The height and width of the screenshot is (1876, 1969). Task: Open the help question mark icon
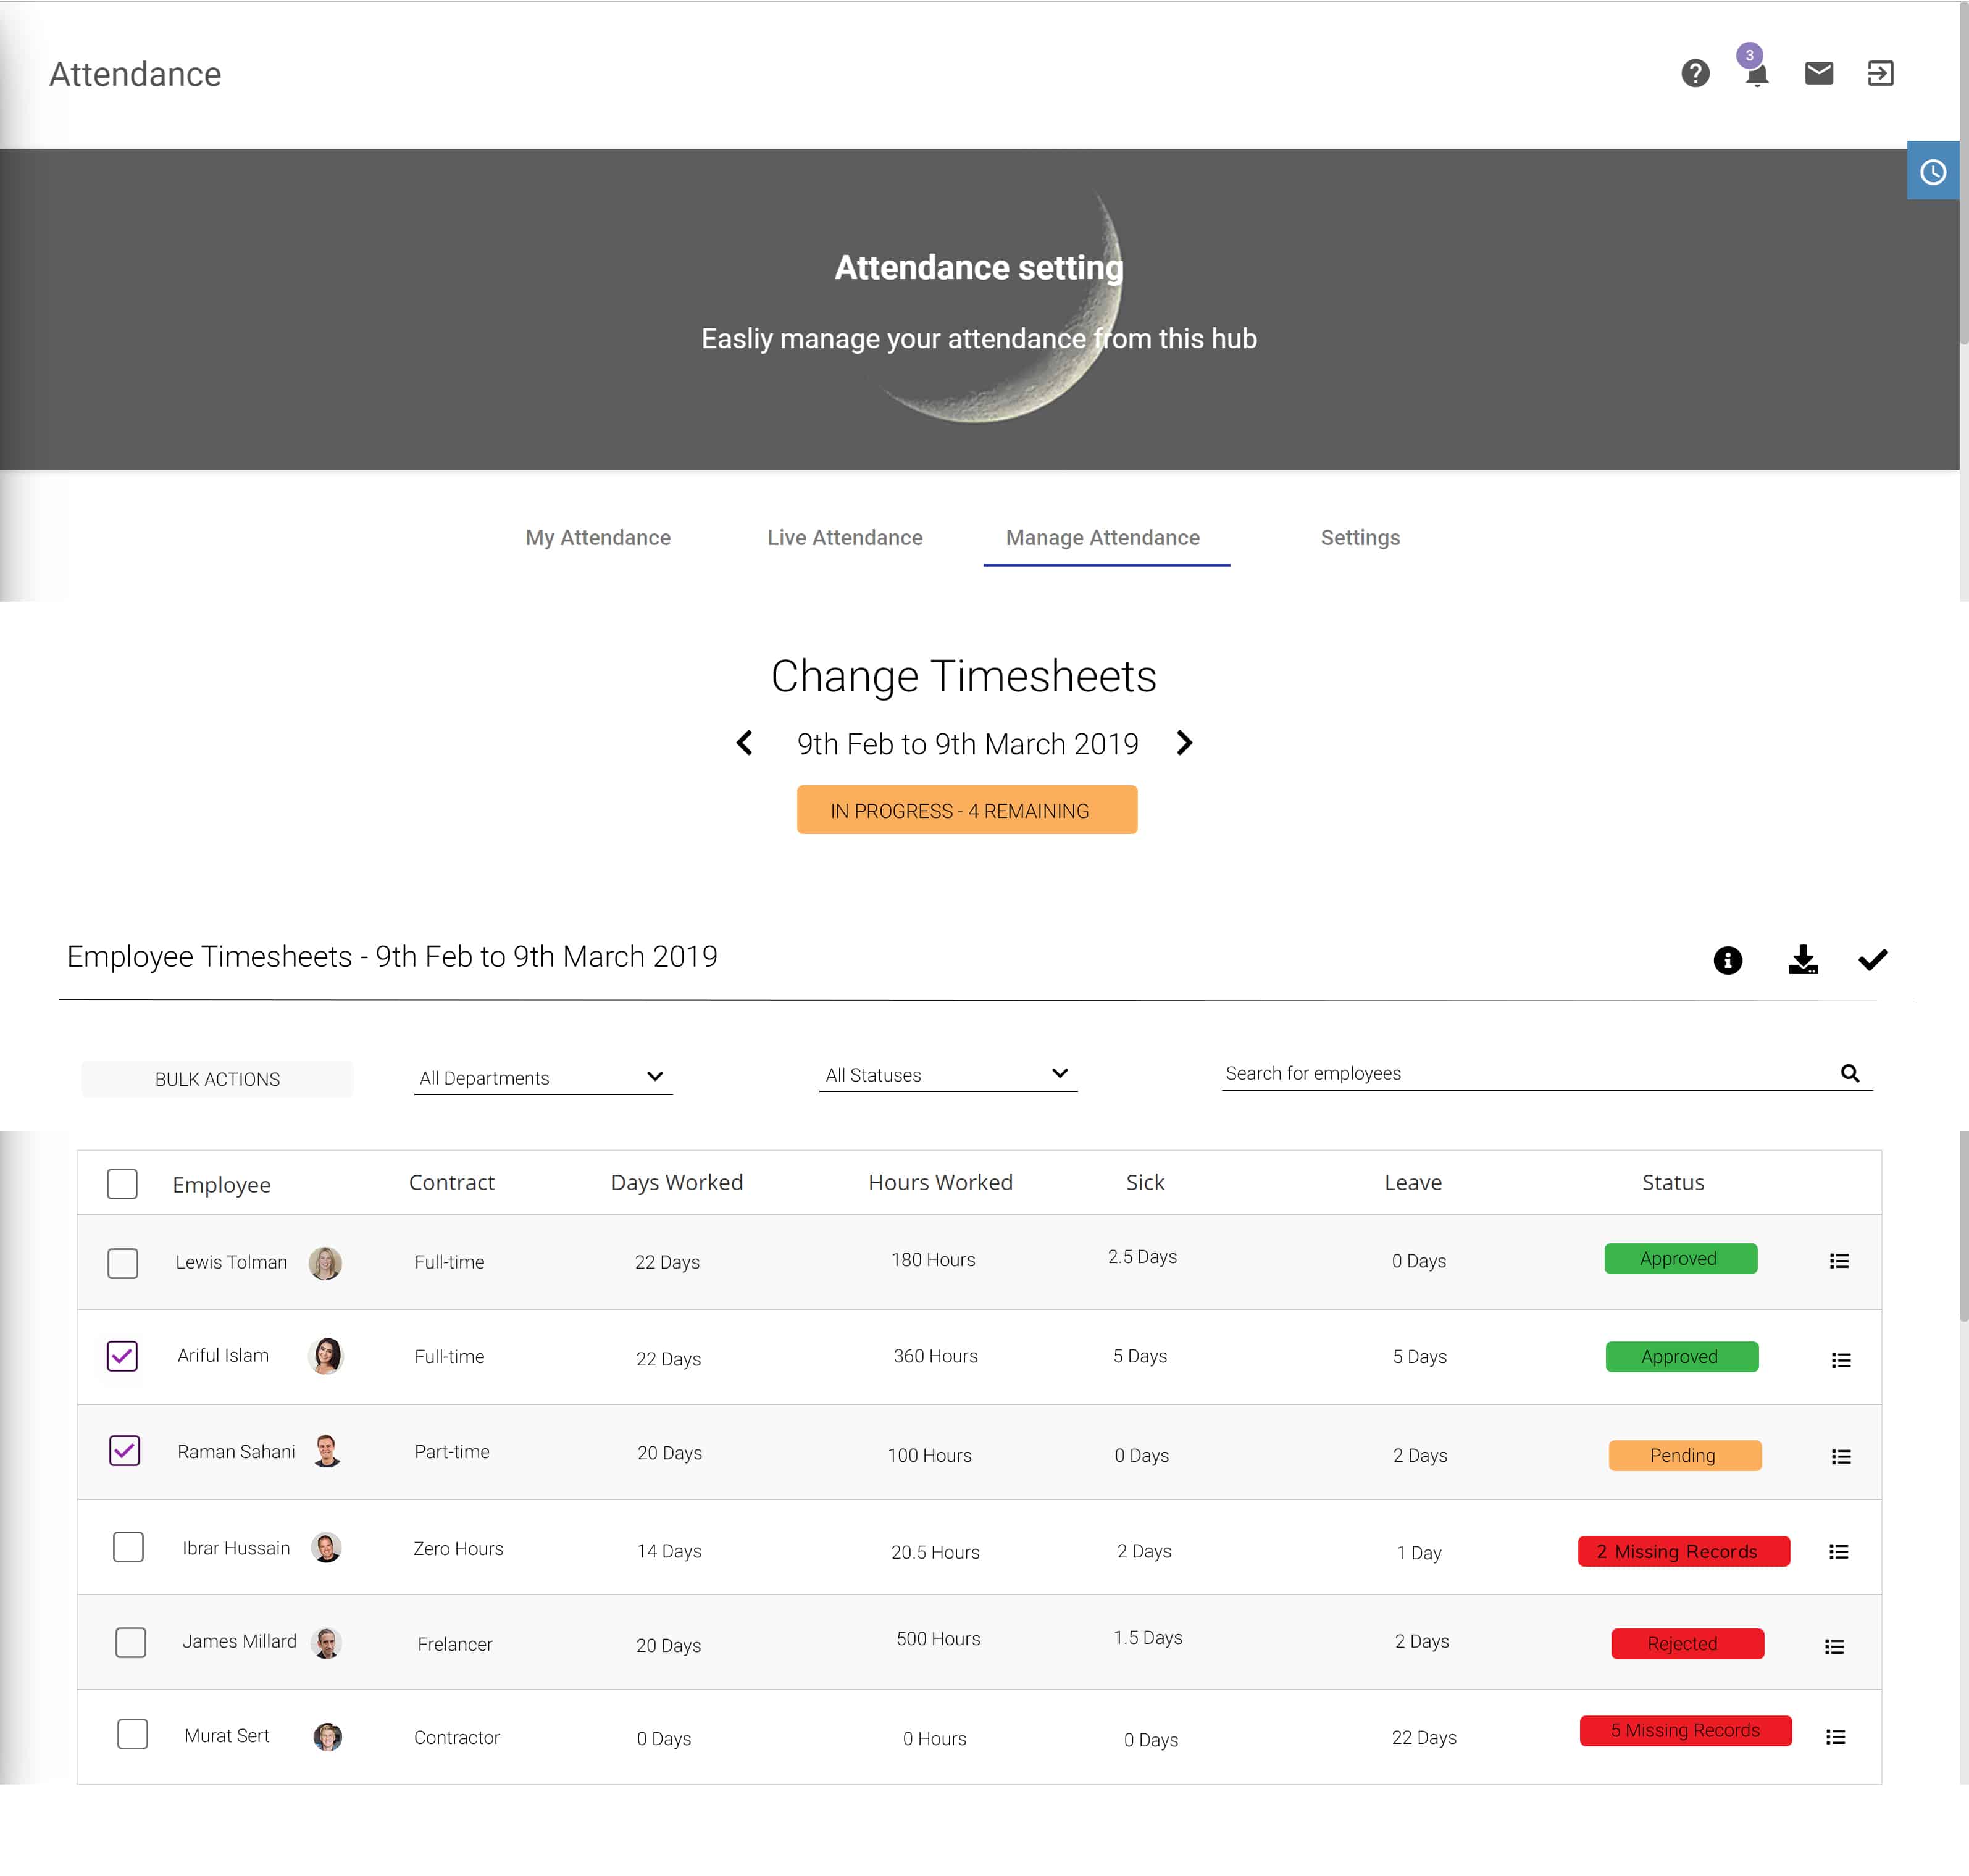[1695, 73]
